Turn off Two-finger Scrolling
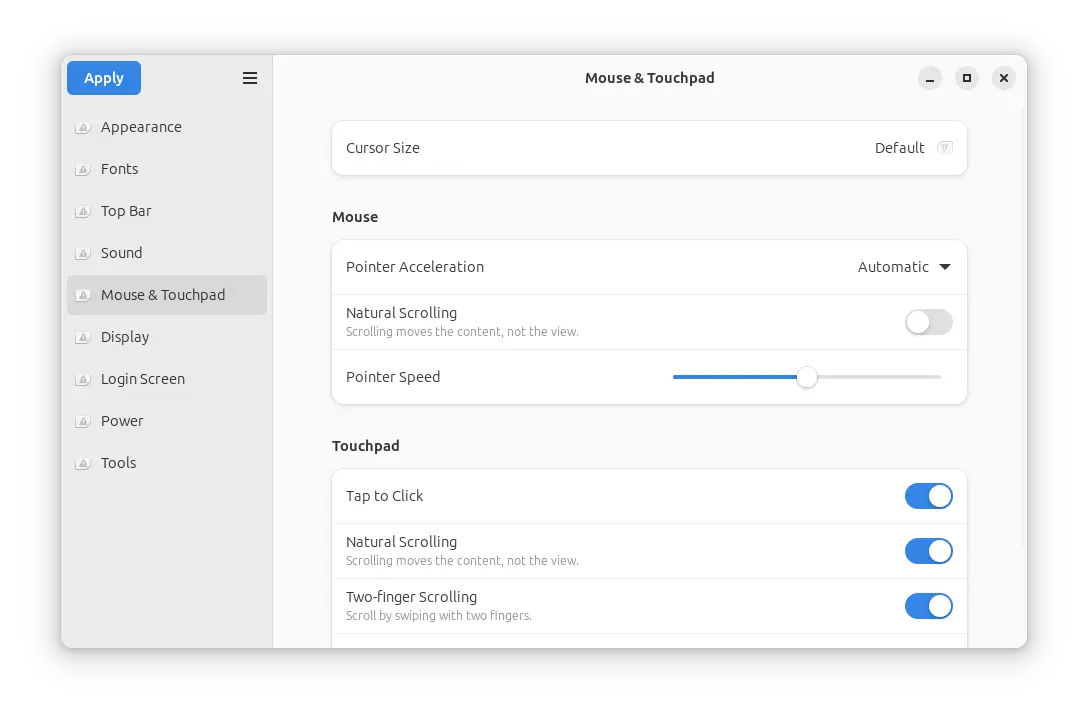This screenshot has height=715, width=1088. click(928, 606)
